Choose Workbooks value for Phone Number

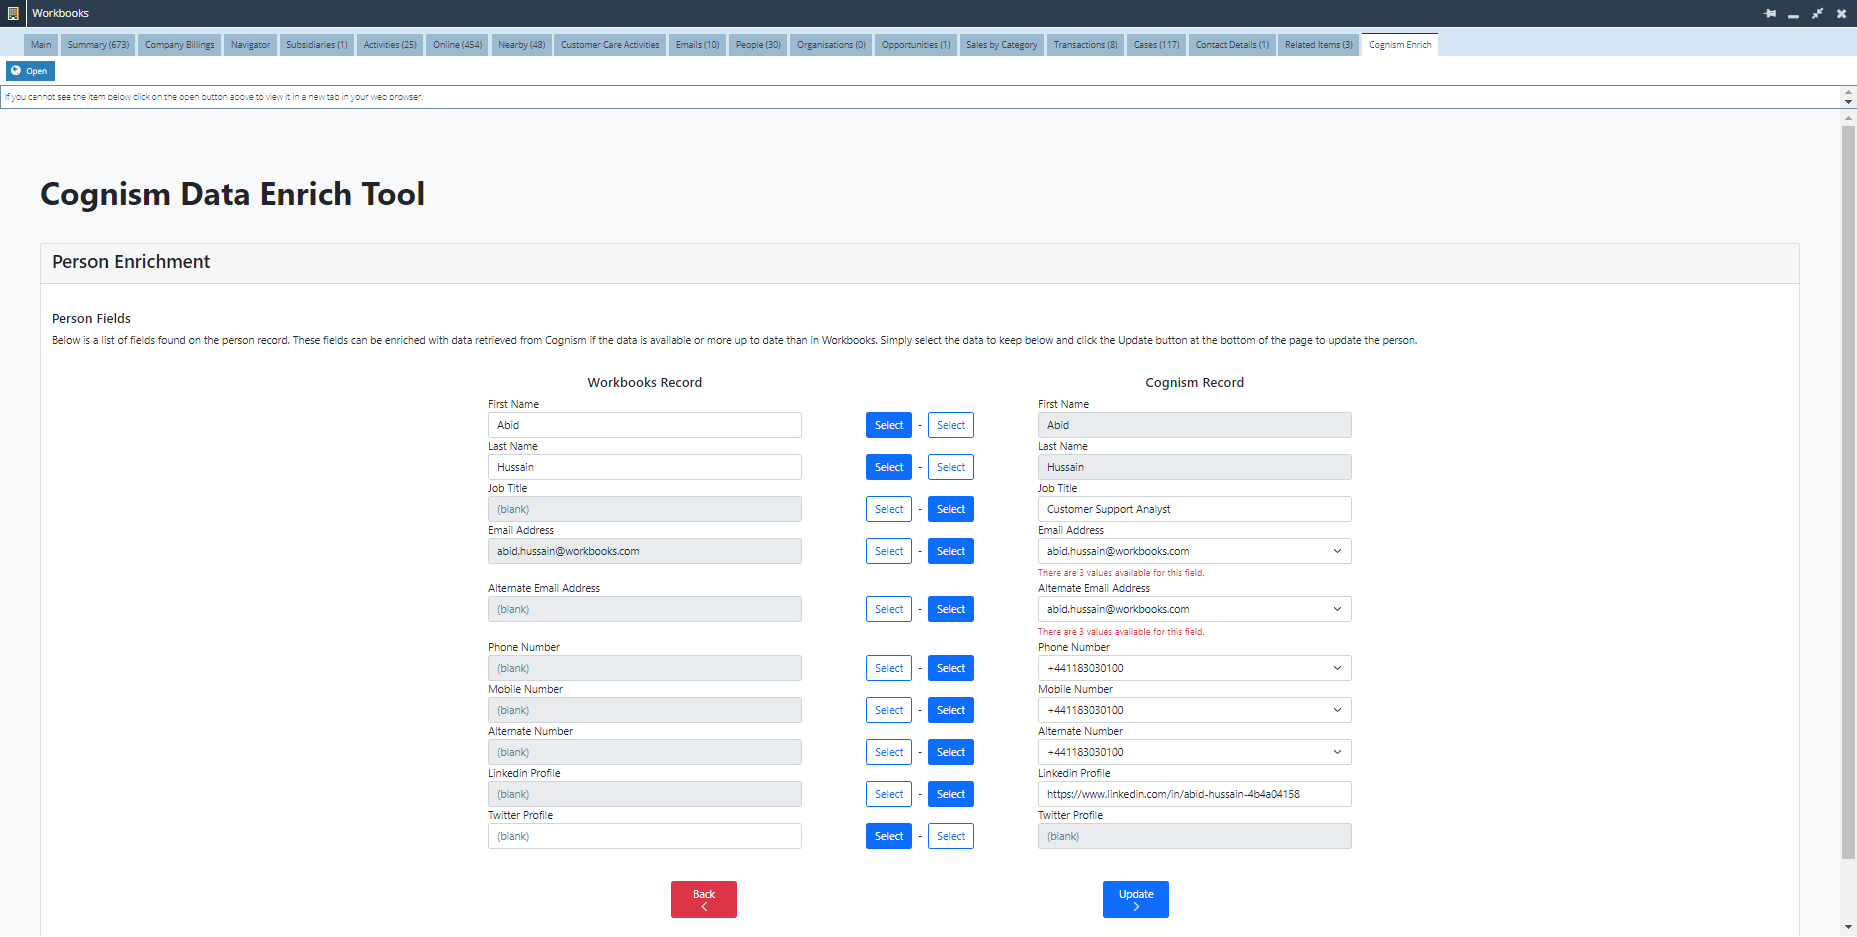pyautogui.click(x=889, y=668)
